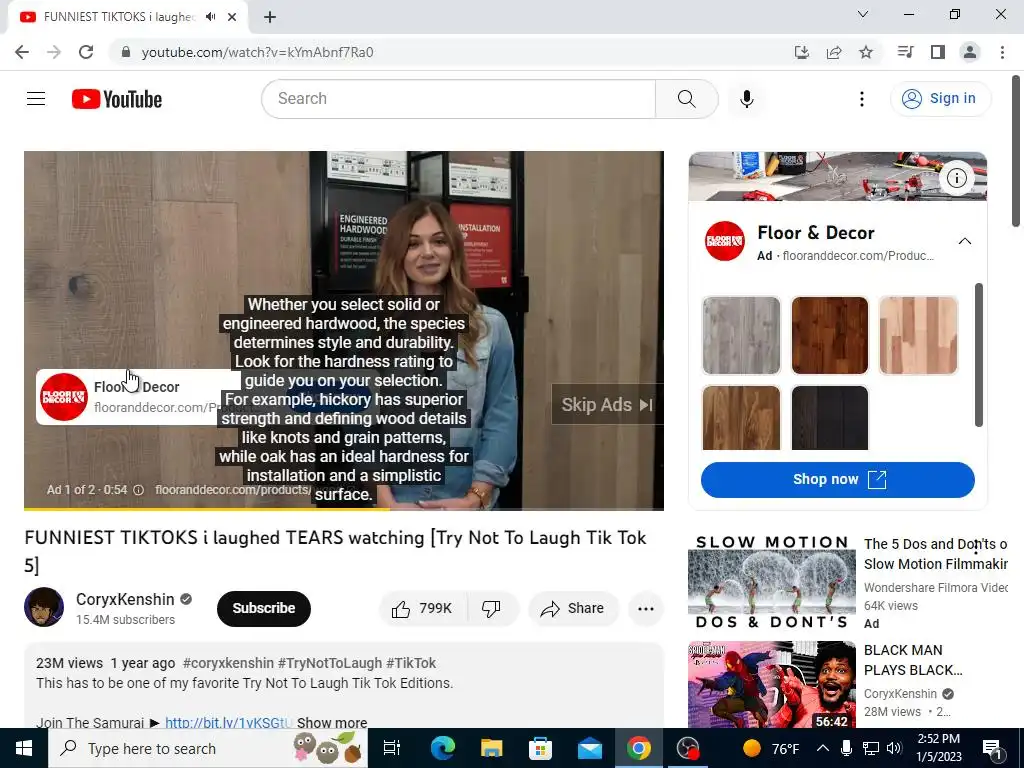Select the black wood flooring swatch

[829, 418]
